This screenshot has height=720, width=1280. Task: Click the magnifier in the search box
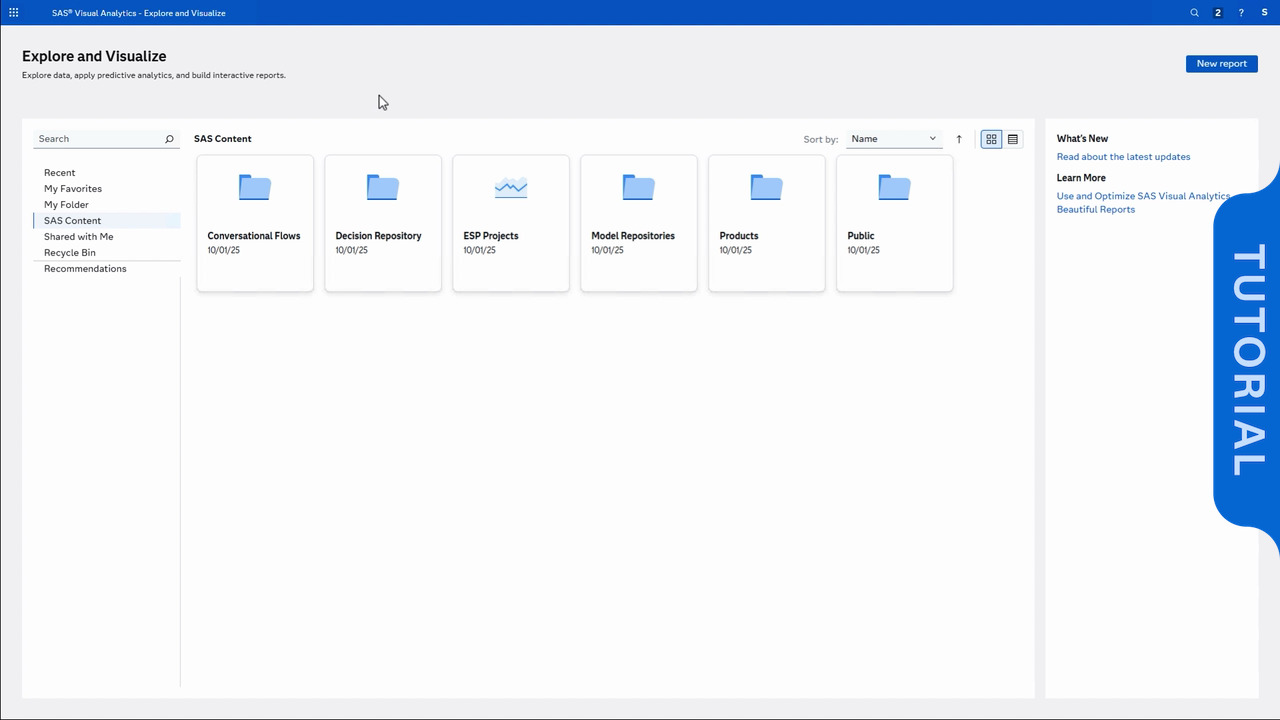[x=169, y=139]
